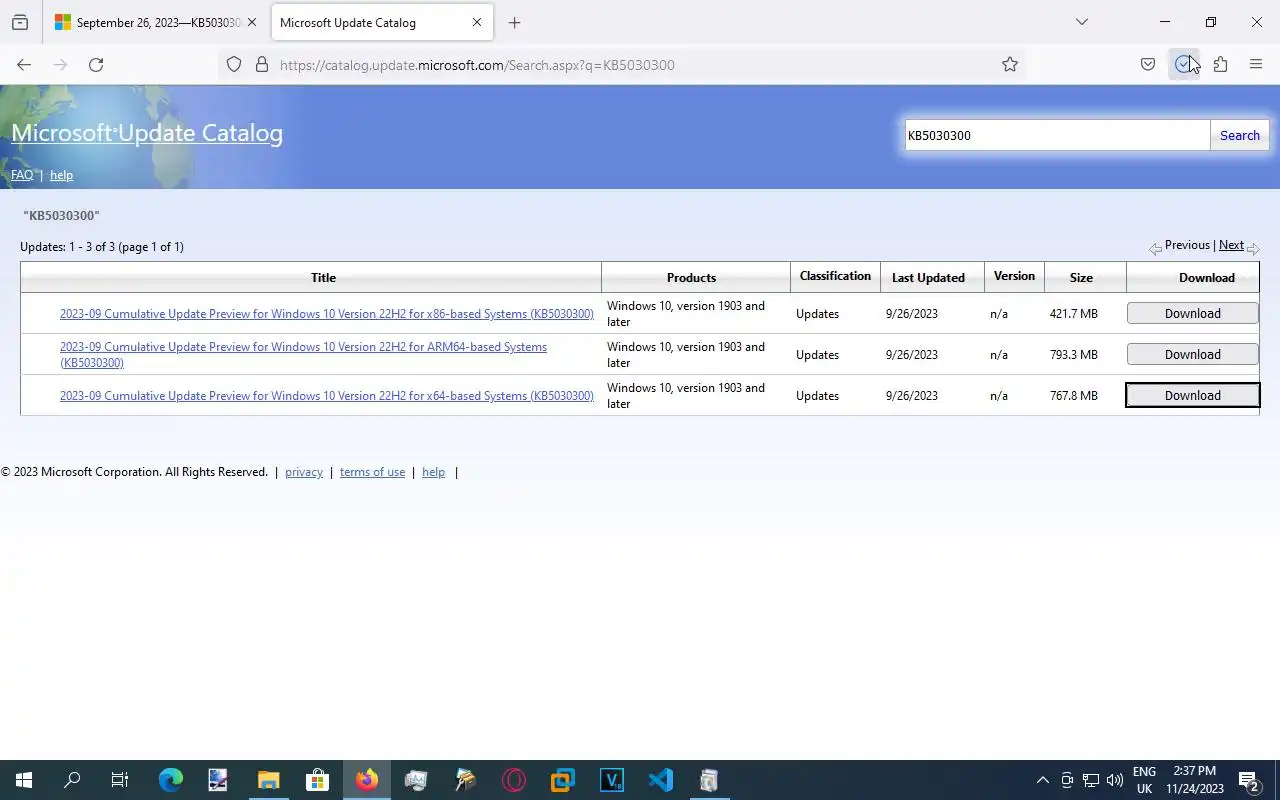This screenshot has height=800, width=1280.
Task: Download the x86-based update (421.7 MB)
Action: click(1192, 314)
